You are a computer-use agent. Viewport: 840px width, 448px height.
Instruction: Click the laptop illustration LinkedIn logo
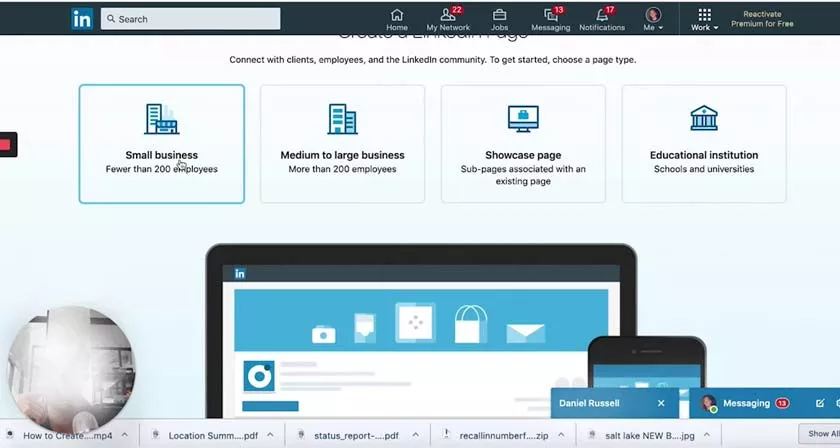click(x=239, y=274)
